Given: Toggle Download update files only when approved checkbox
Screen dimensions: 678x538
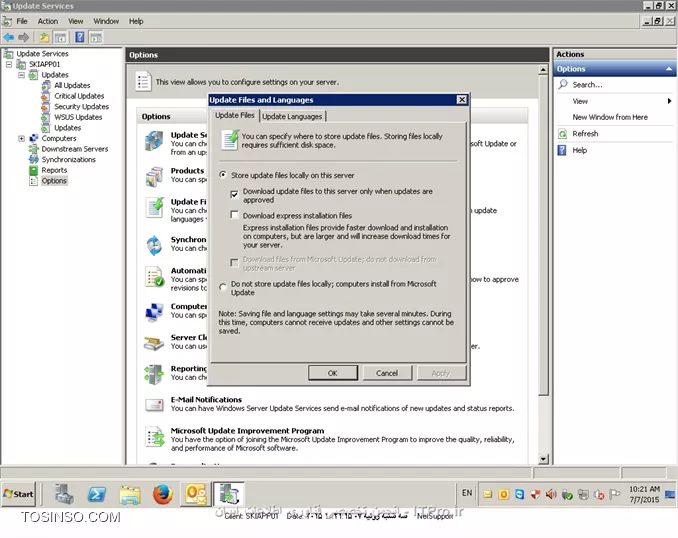Looking at the screenshot, I should (234, 194).
